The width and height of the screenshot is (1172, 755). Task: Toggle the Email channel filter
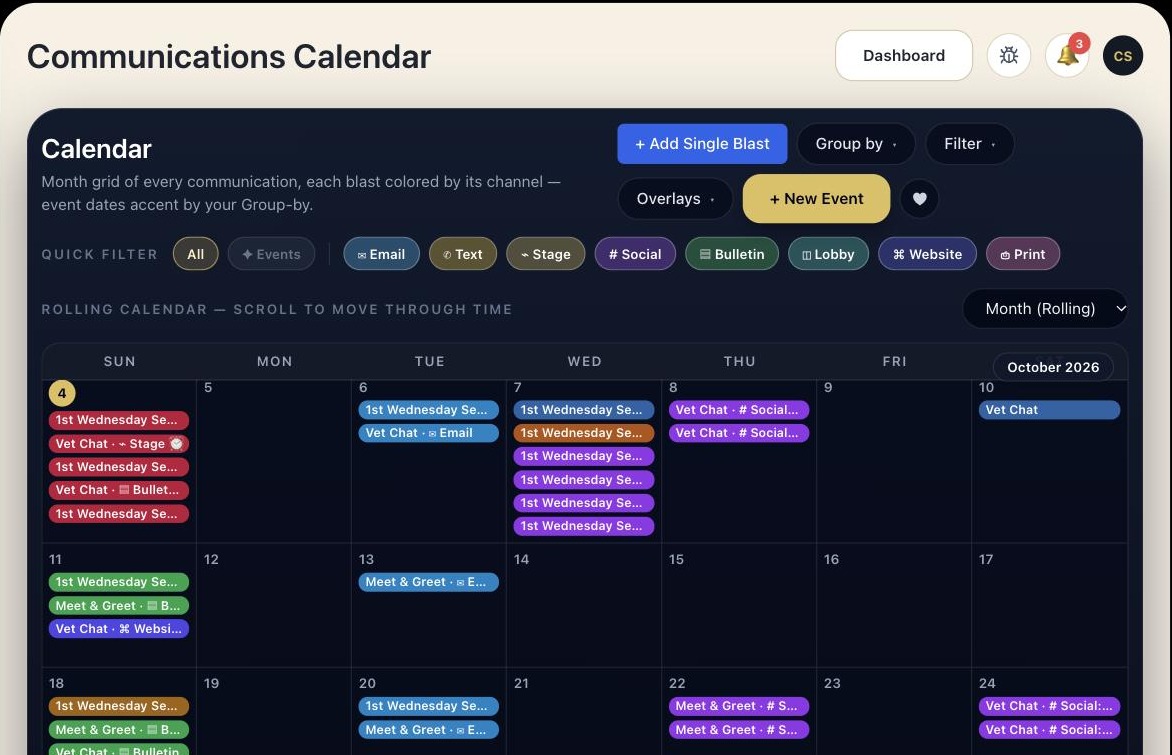pos(381,254)
